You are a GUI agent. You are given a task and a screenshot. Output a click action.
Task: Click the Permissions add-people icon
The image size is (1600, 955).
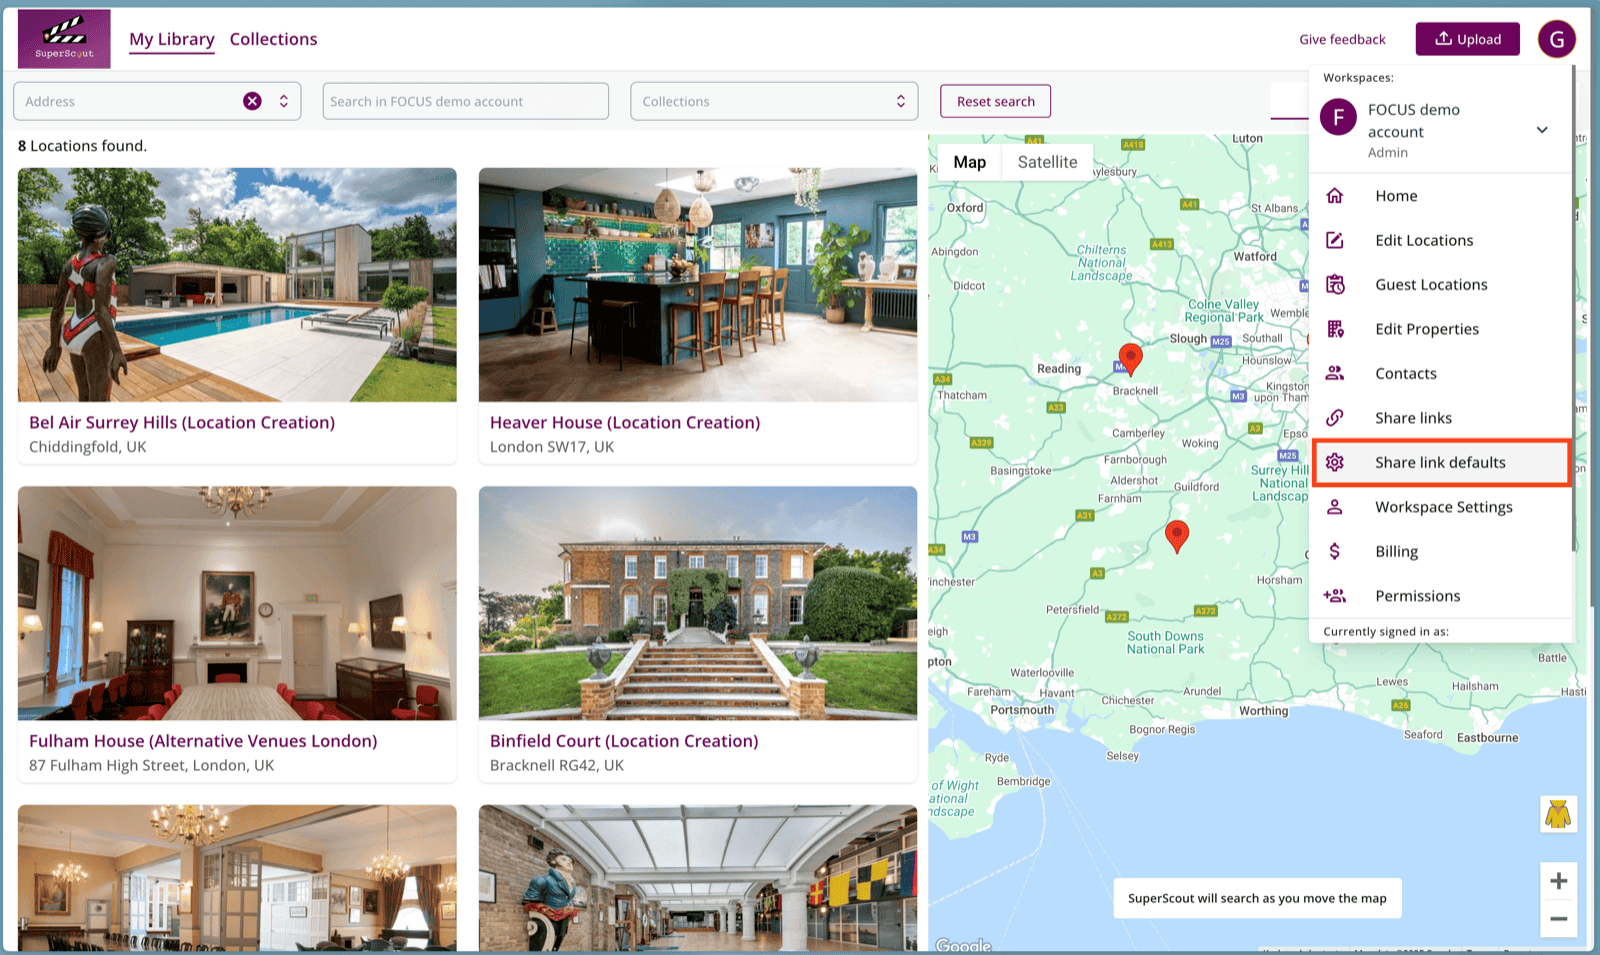[x=1335, y=596]
